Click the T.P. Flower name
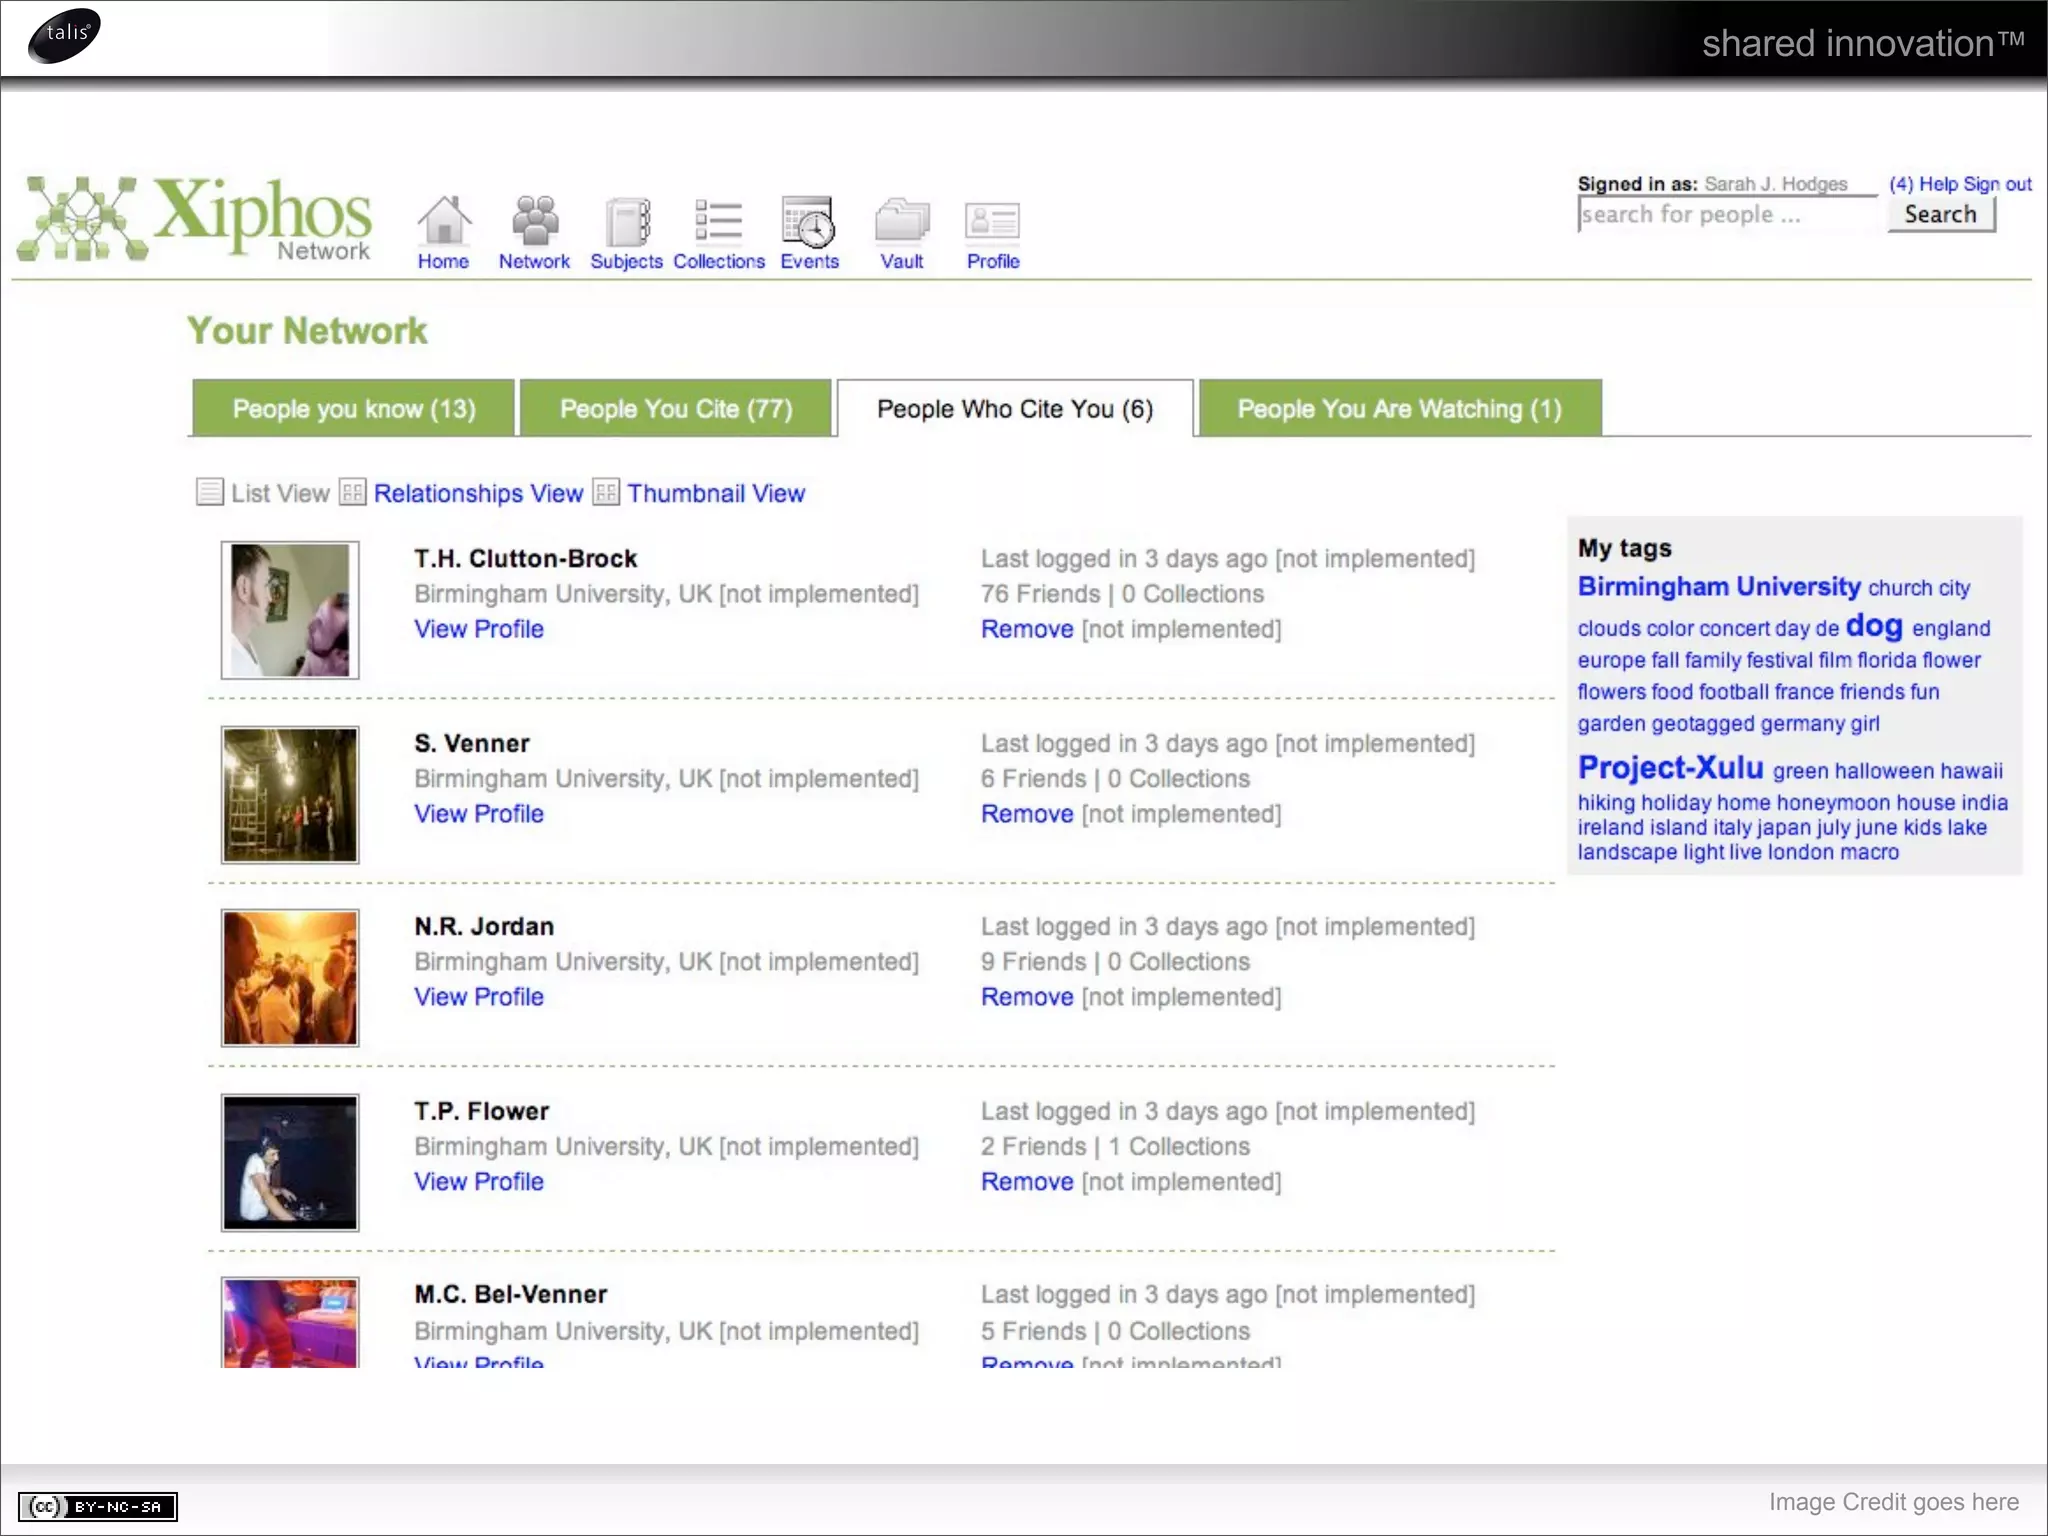This screenshot has width=2048, height=1536. pyautogui.click(x=482, y=1112)
